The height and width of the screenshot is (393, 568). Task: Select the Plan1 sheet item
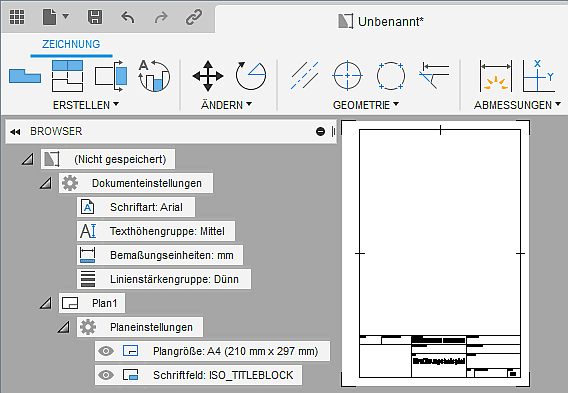tap(92, 303)
